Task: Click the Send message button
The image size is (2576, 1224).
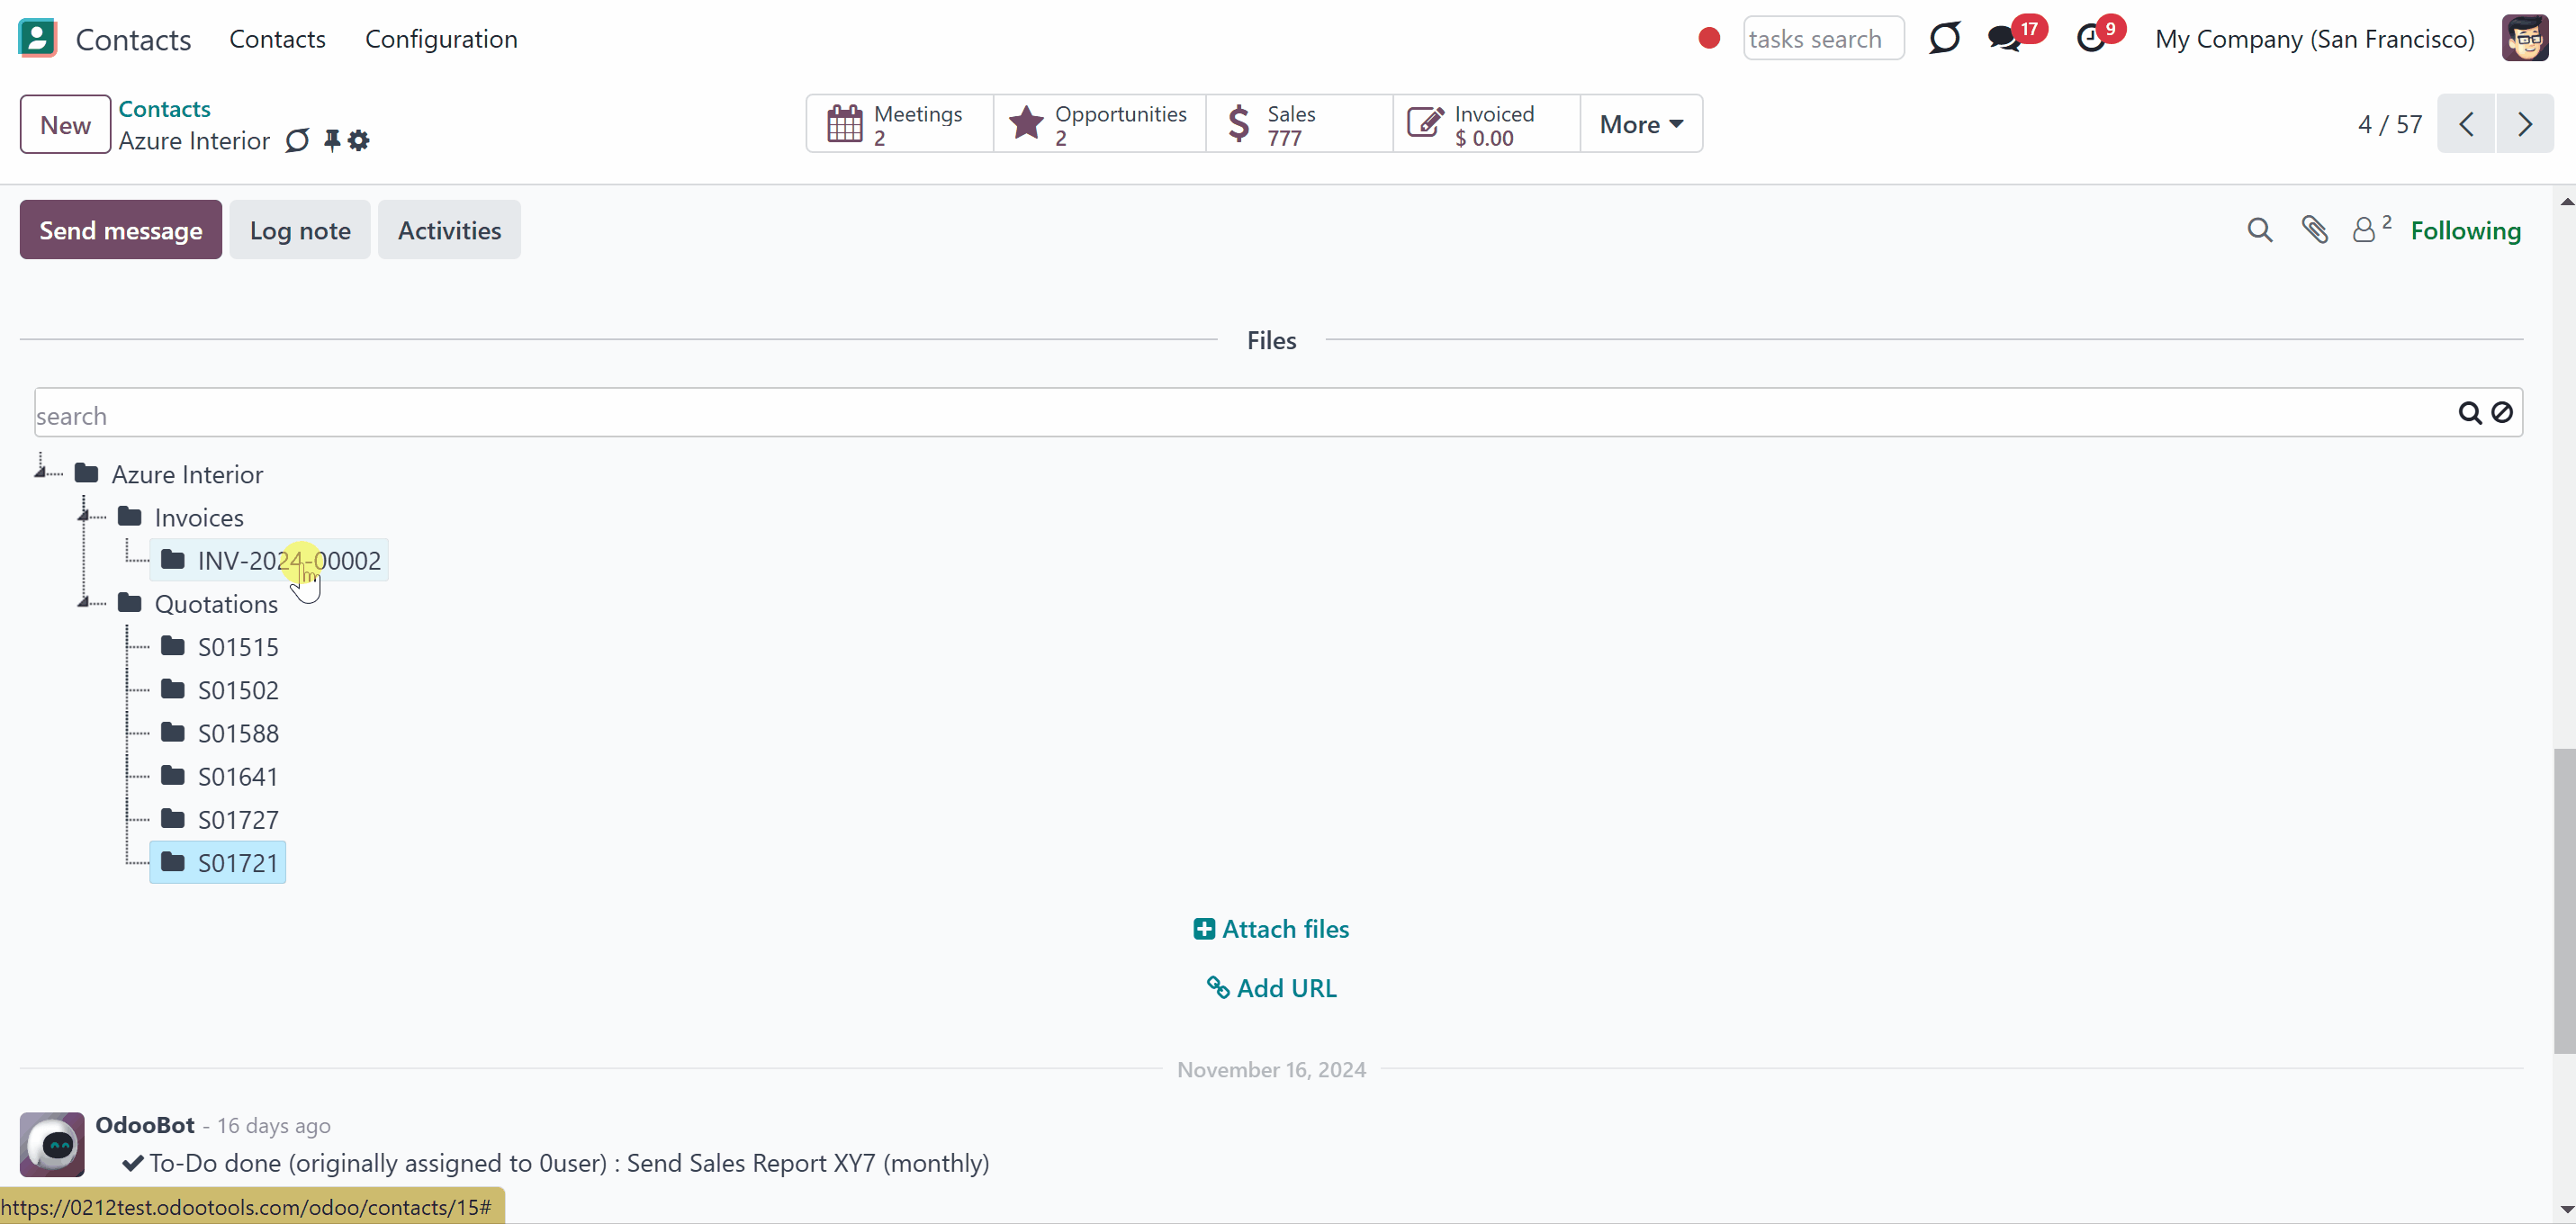Action: pos(121,230)
